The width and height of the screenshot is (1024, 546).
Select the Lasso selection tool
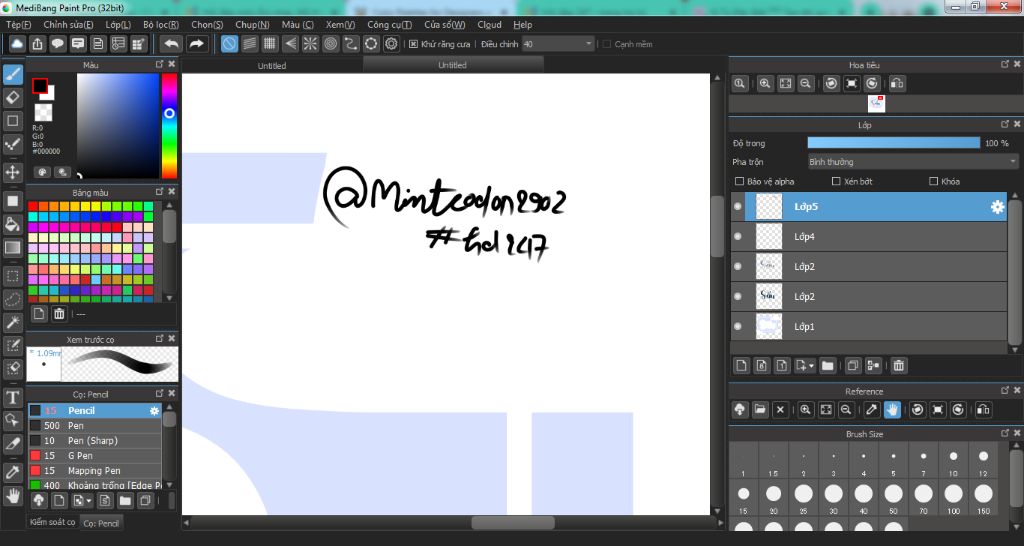[13, 300]
